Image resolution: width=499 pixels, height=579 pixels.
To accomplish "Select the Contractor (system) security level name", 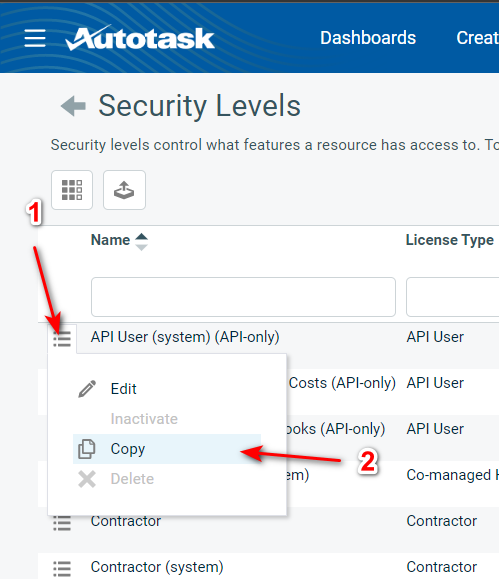I will pyautogui.click(x=157, y=567).
